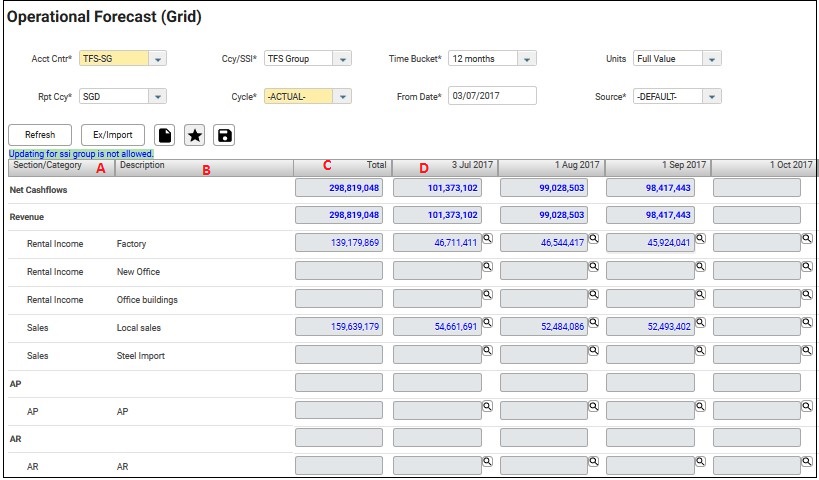Click the Ex/Import button
This screenshot has height=480, width=819.
tap(113, 135)
